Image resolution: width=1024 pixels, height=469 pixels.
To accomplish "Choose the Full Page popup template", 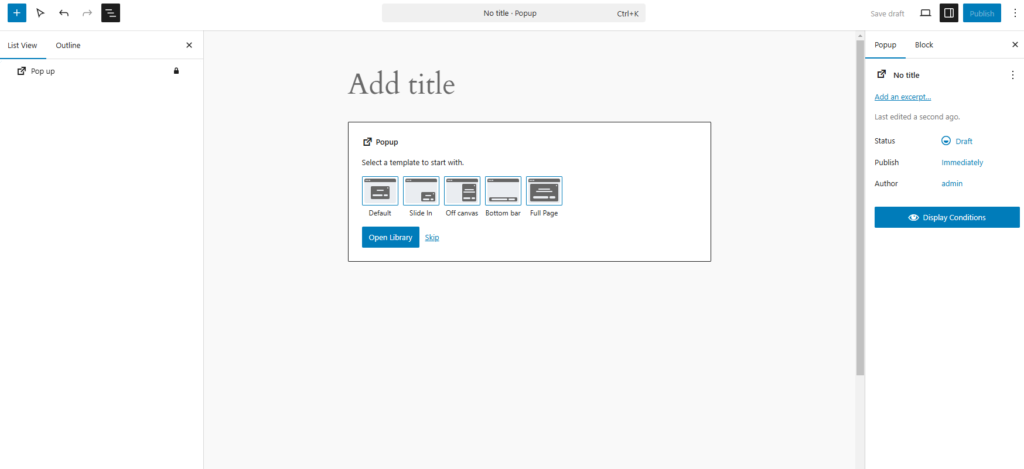I will coord(544,191).
